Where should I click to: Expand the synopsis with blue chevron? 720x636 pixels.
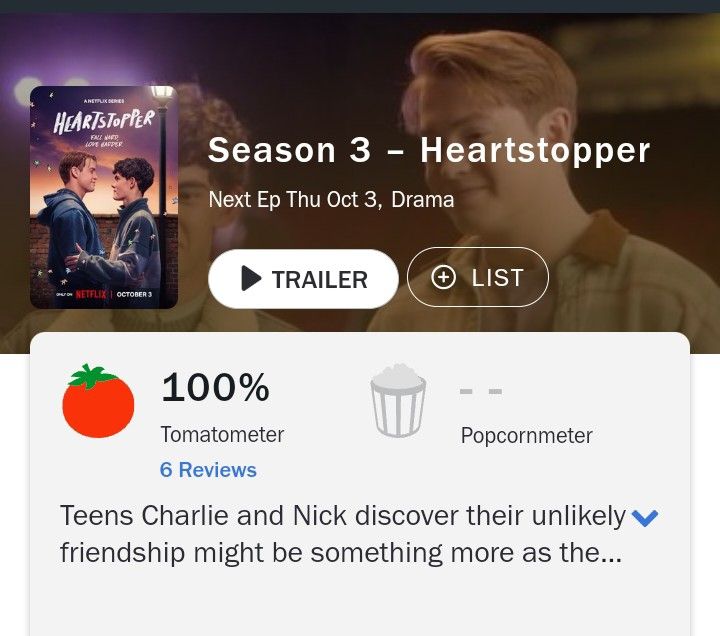coord(645,518)
